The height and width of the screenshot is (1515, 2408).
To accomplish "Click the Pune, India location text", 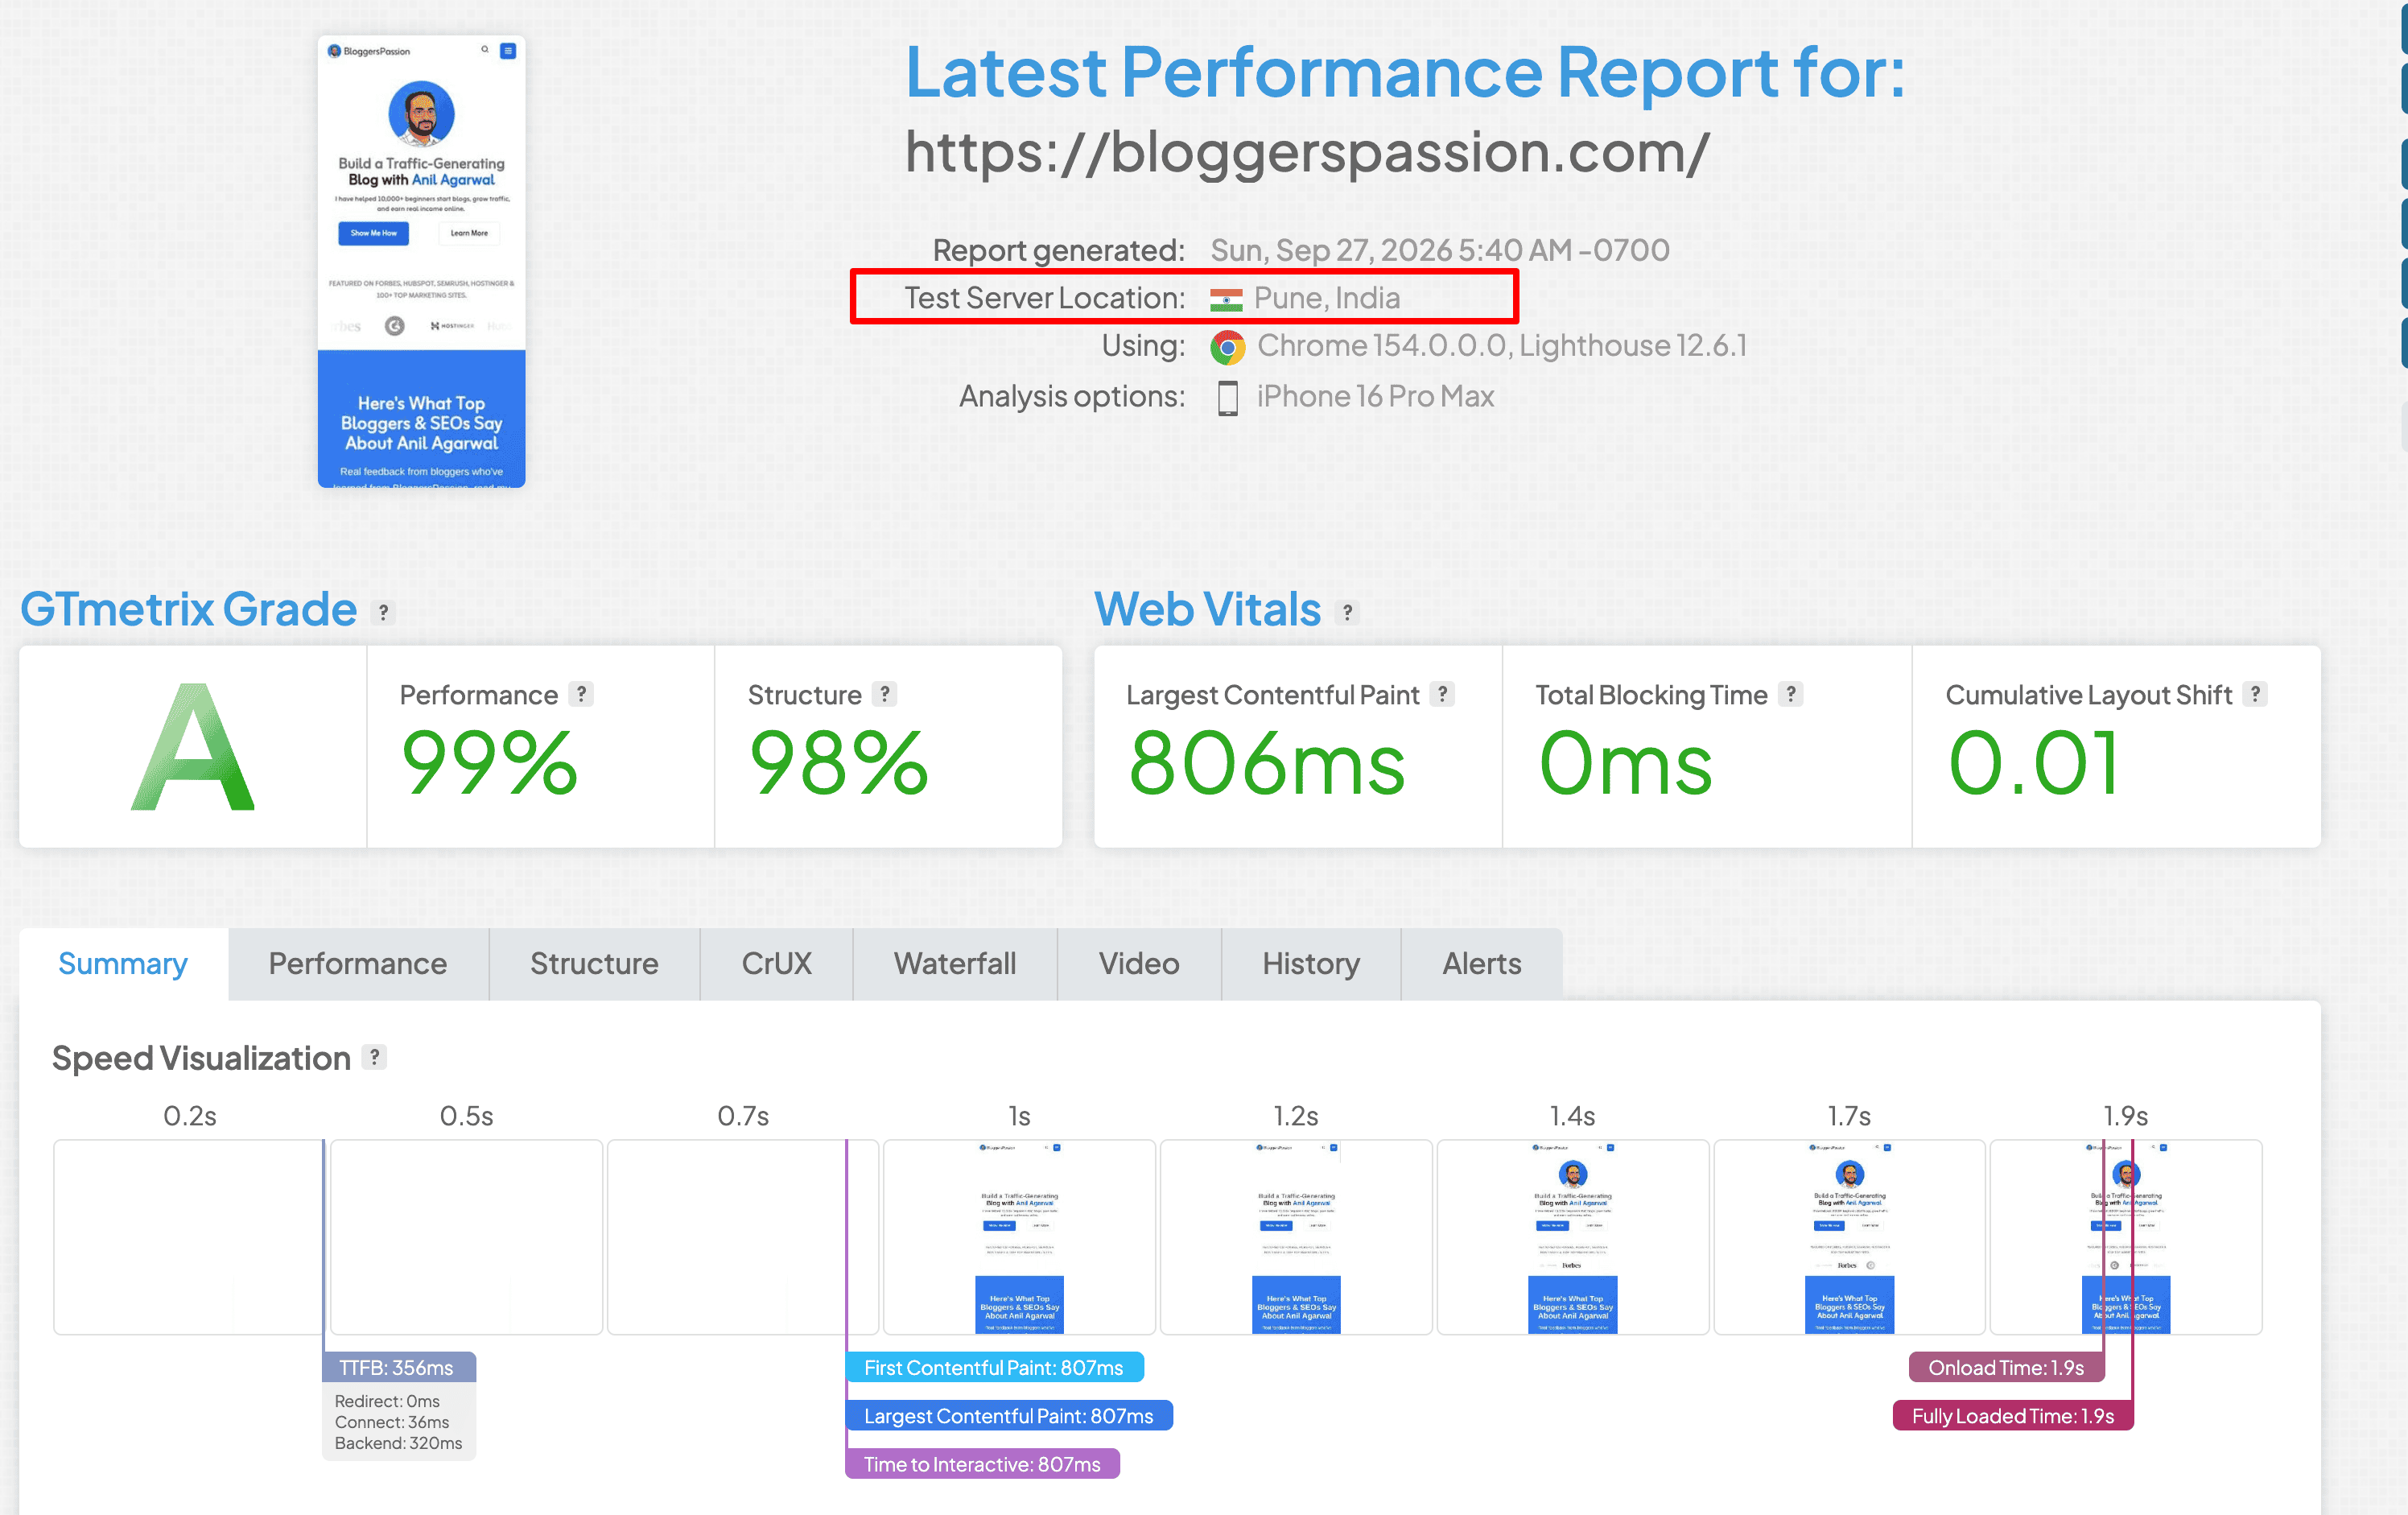I will [x=1327, y=298].
